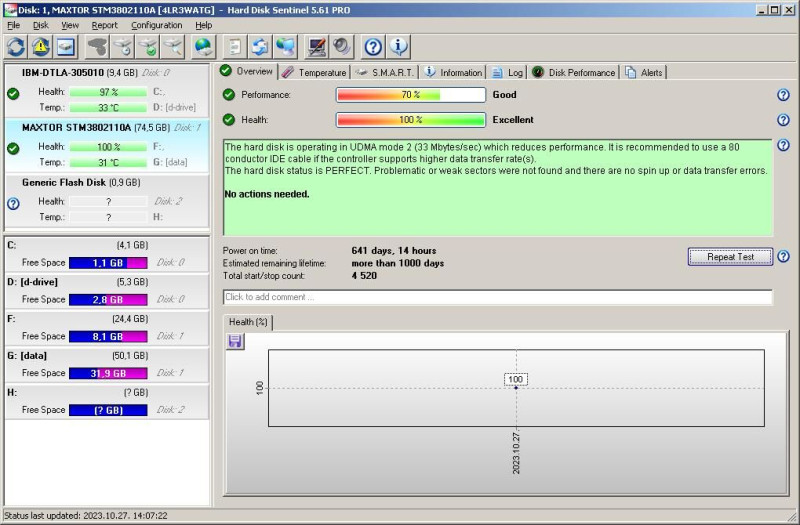This screenshot has width=800, height=525.
Task: Click the floppy save icon on health chart
Action: pos(235,341)
